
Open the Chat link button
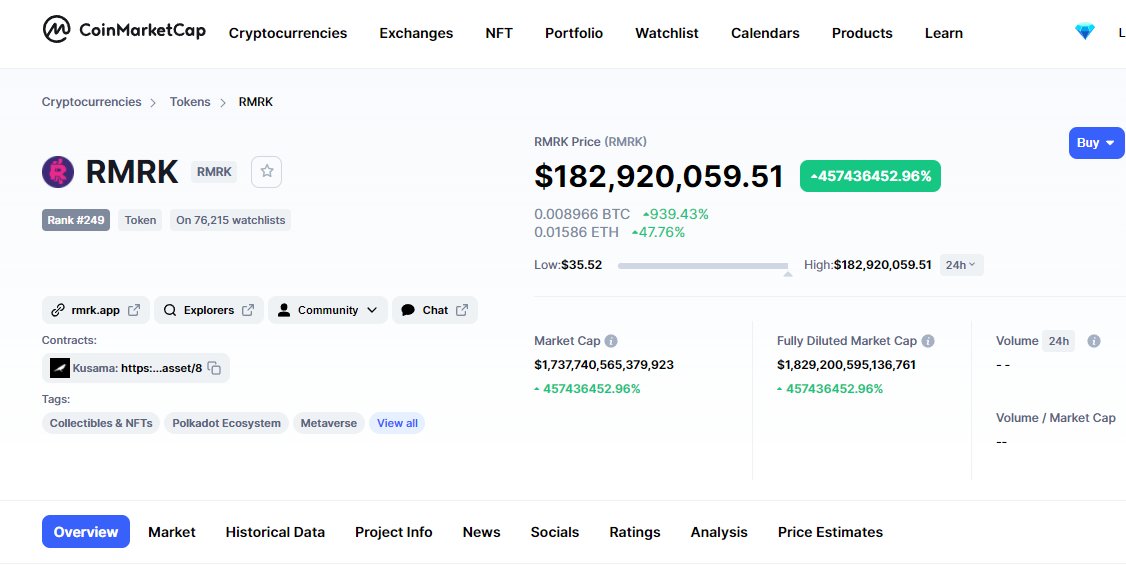pyautogui.click(x=434, y=310)
